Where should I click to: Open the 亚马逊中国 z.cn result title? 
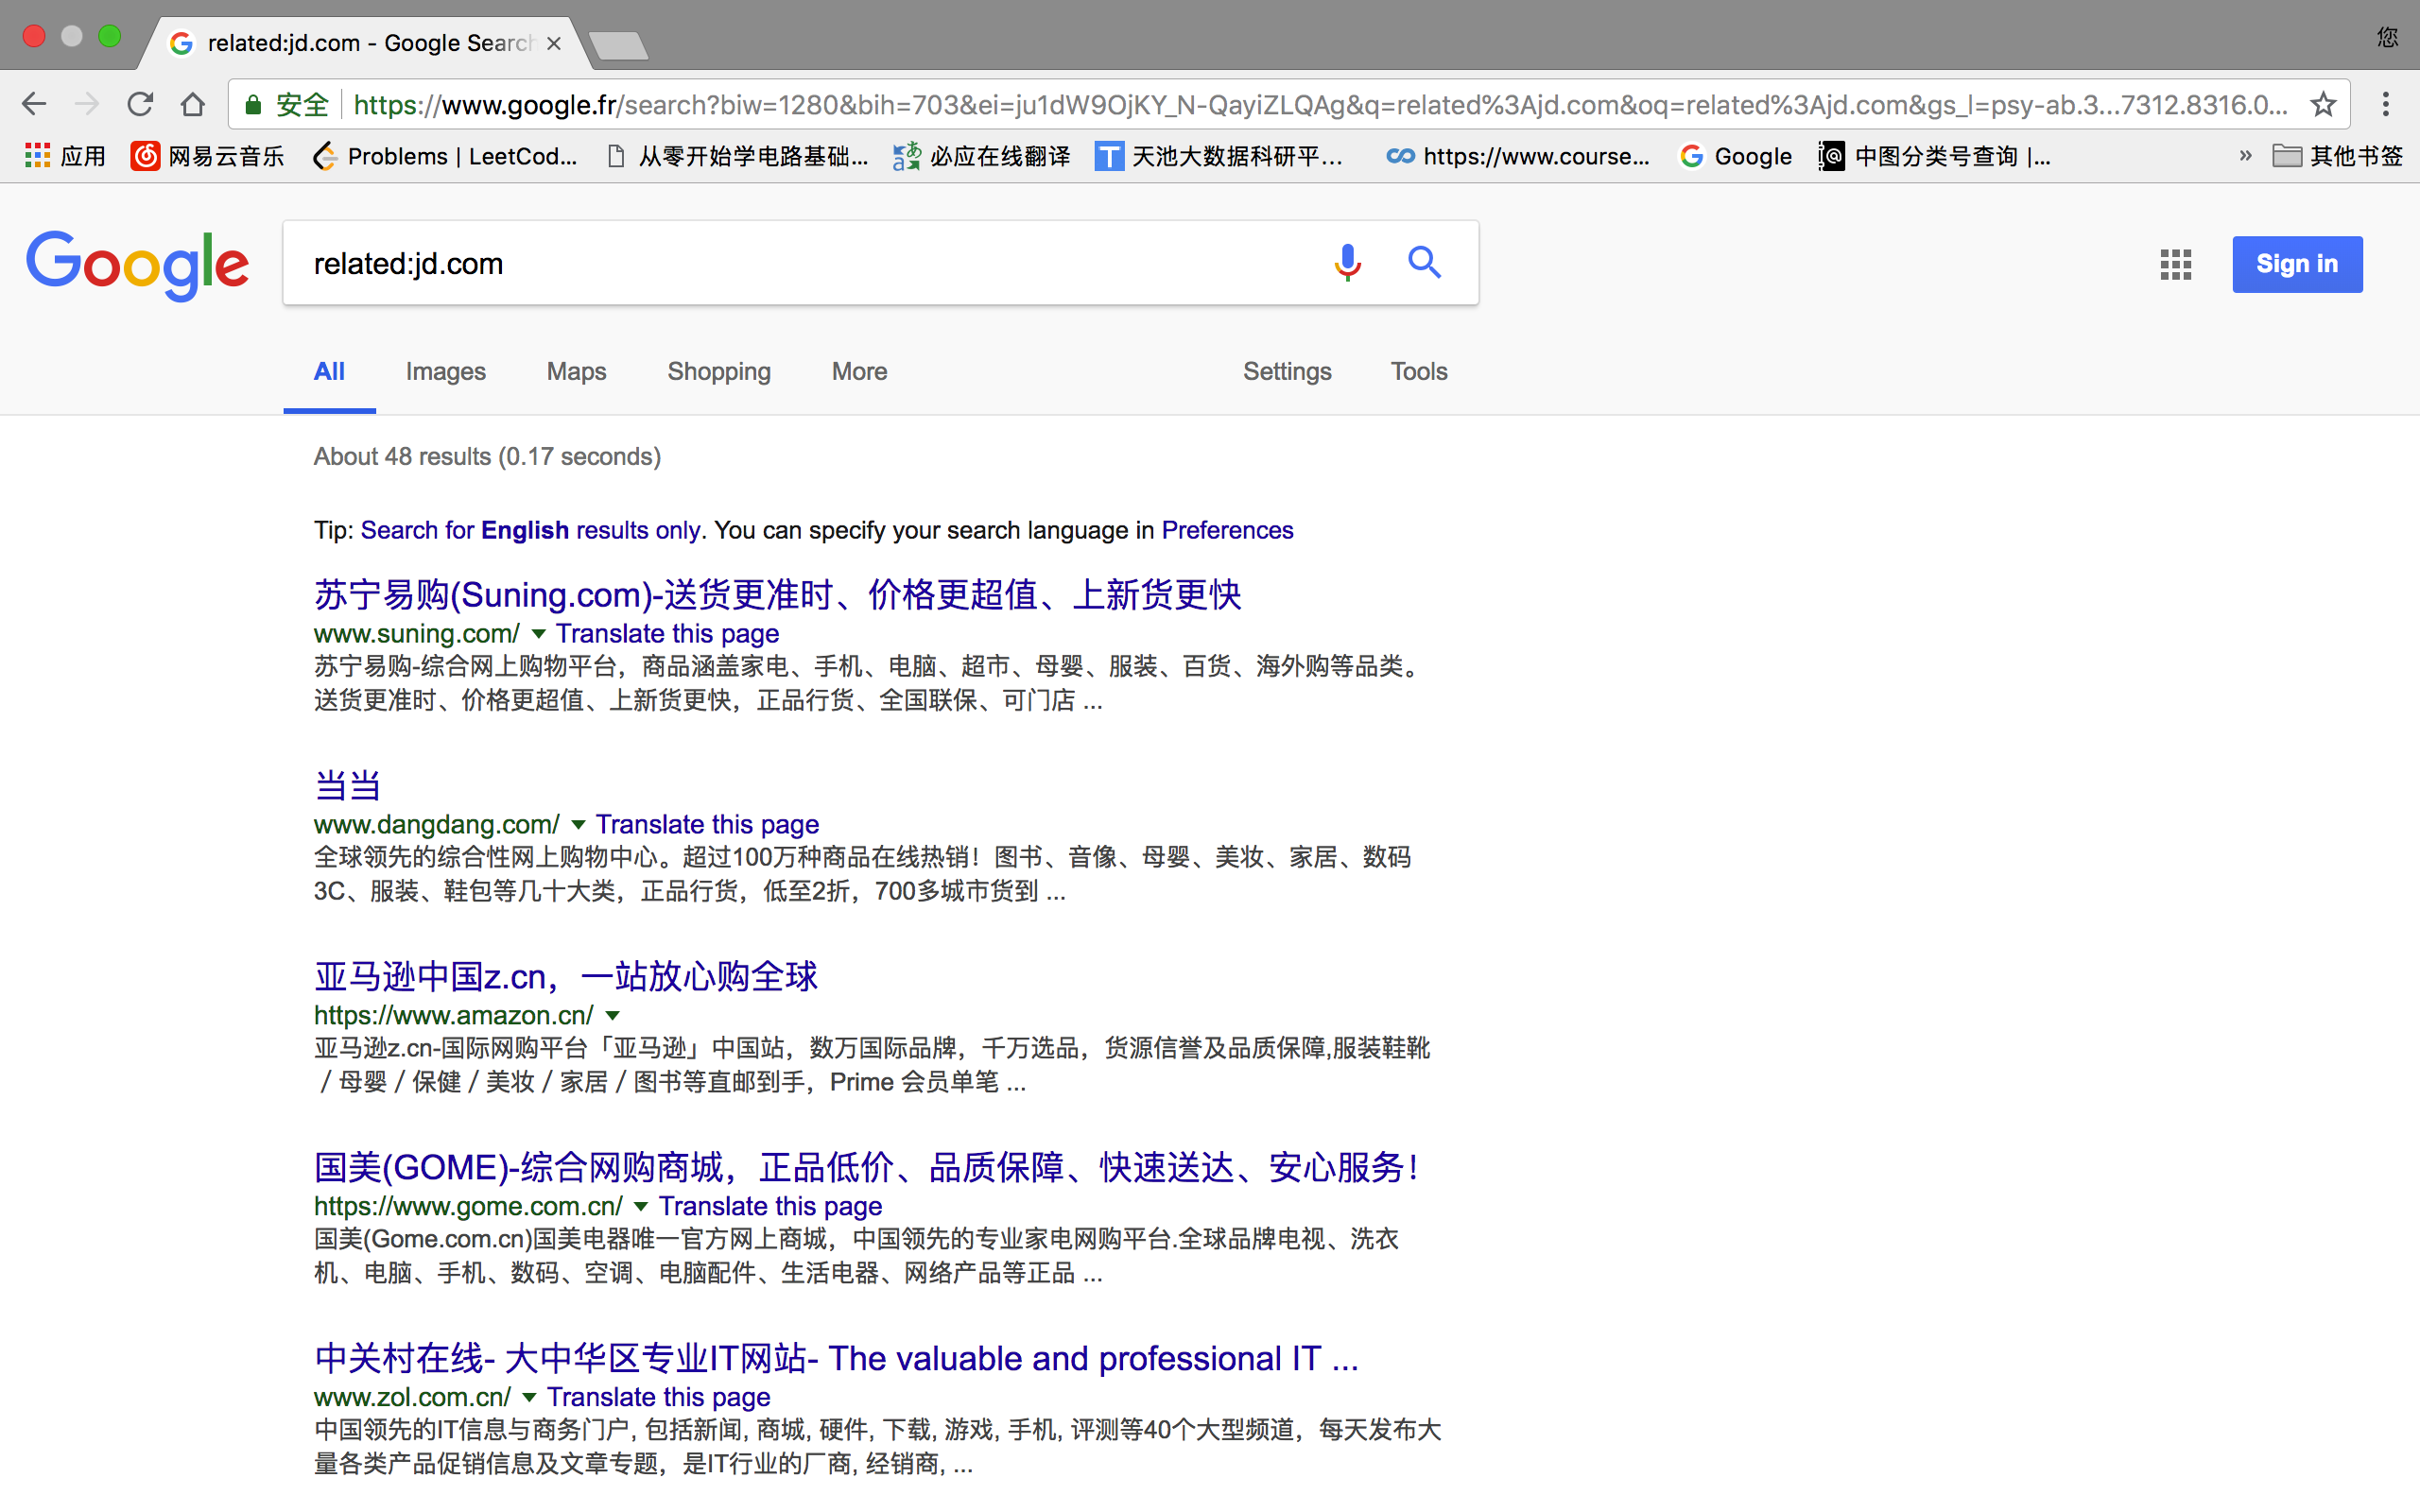566,977
